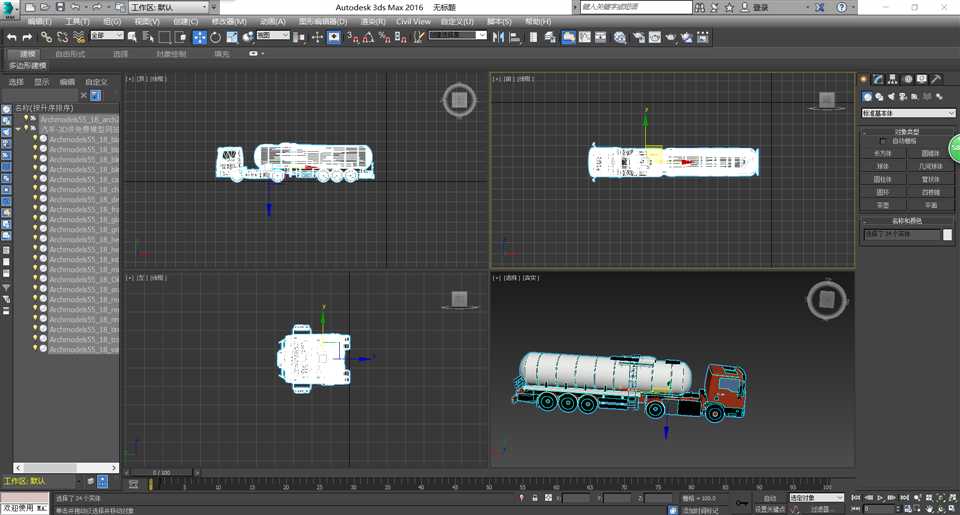Select the Link tool (chain icon)
The height and width of the screenshot is (515, 960).
tap(46, 37)
